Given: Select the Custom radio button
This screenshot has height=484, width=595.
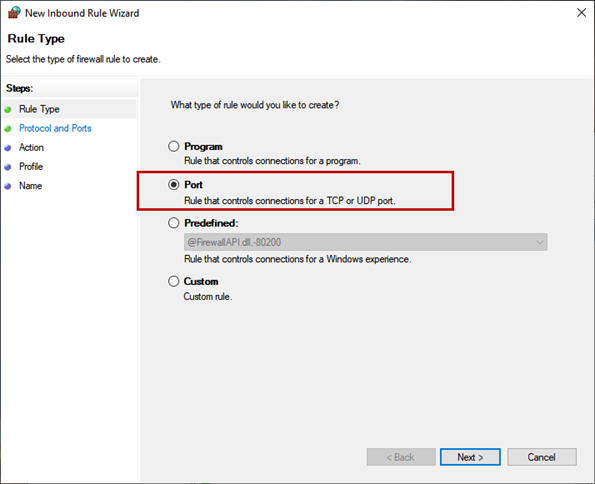Looking at the screenshot, I should tap(174, 281).
